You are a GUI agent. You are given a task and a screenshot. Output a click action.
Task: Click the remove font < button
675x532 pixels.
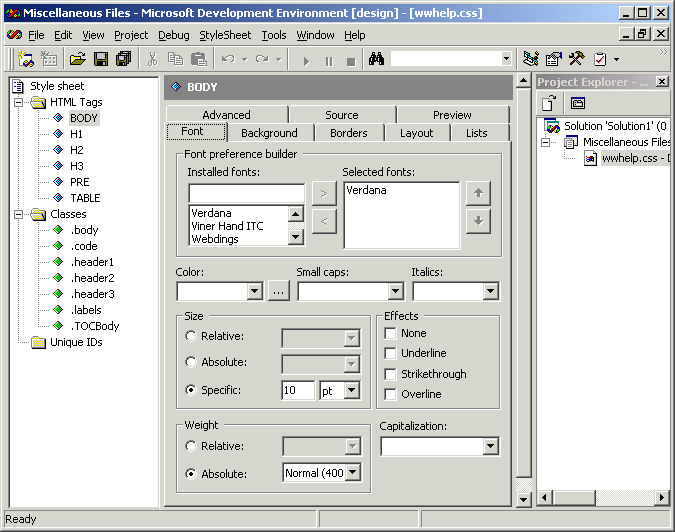(x=324, y=221)
